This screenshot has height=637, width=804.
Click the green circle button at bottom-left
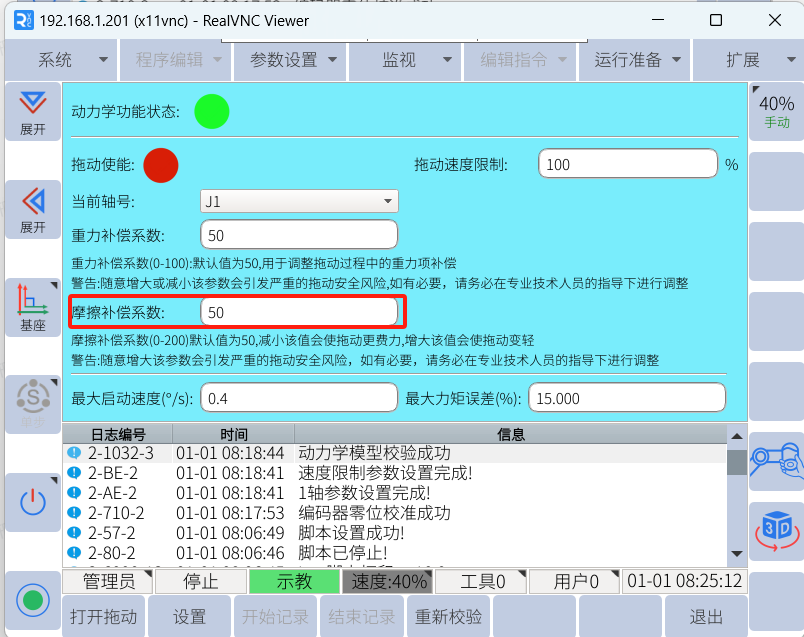tap(33, 600)
